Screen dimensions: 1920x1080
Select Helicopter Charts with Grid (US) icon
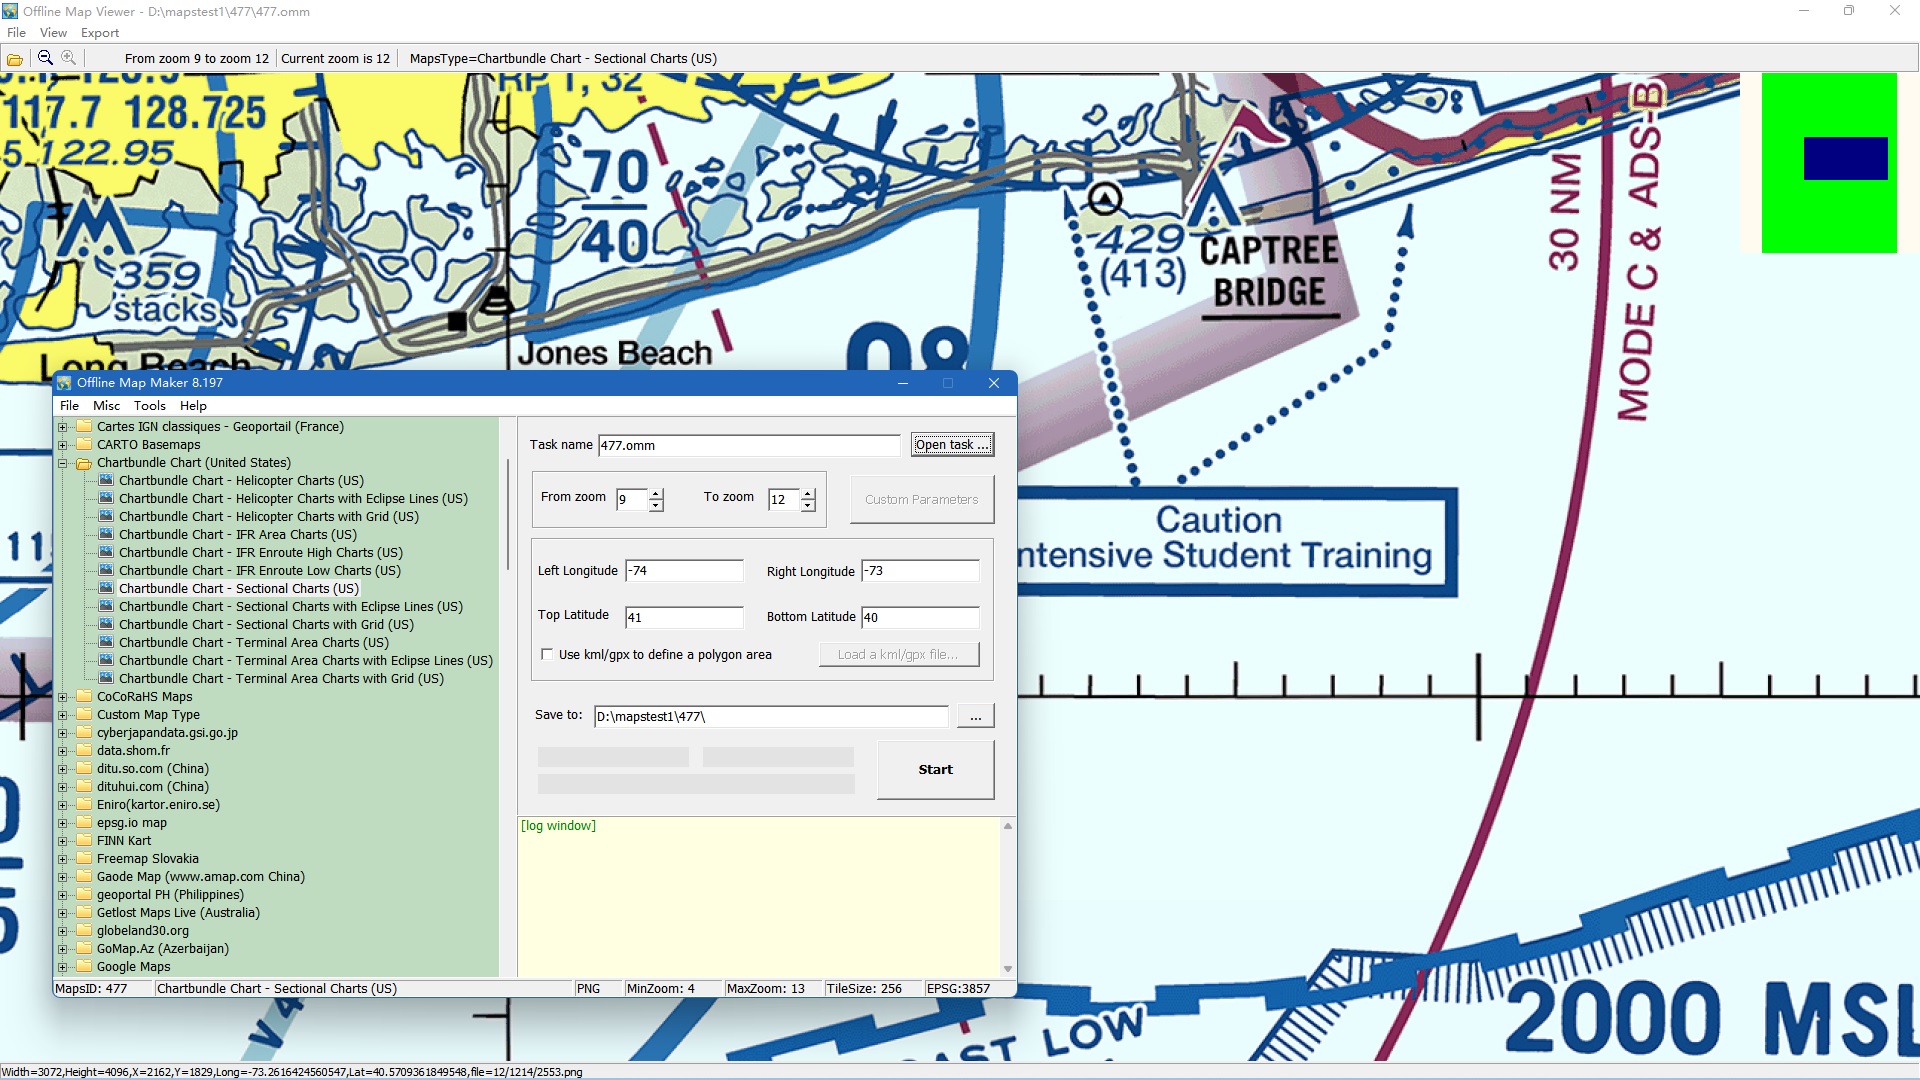click(106, 516)
